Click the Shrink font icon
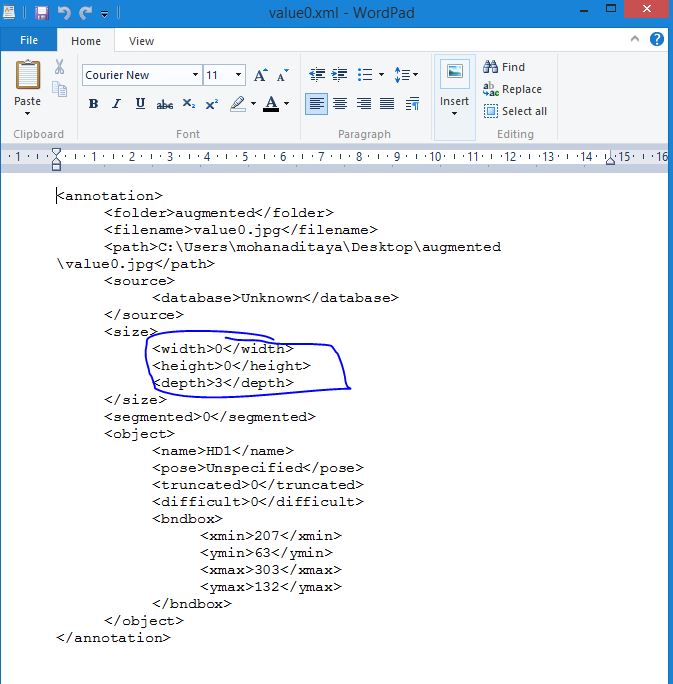673x684 pixels. (283, 75)
